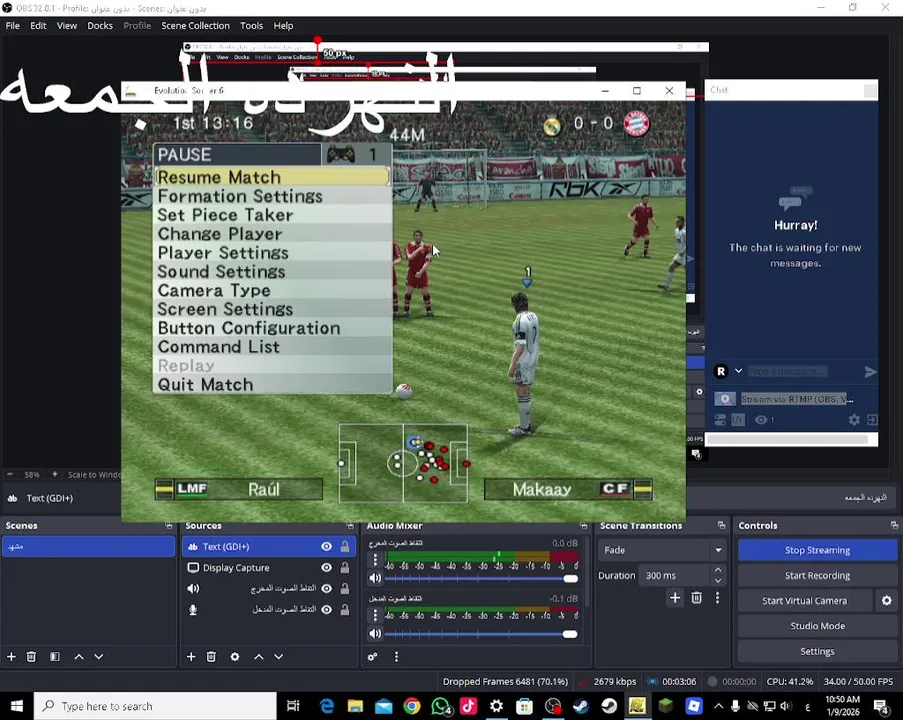
Task: Click the chat send arrow
Action: point(870,372)
